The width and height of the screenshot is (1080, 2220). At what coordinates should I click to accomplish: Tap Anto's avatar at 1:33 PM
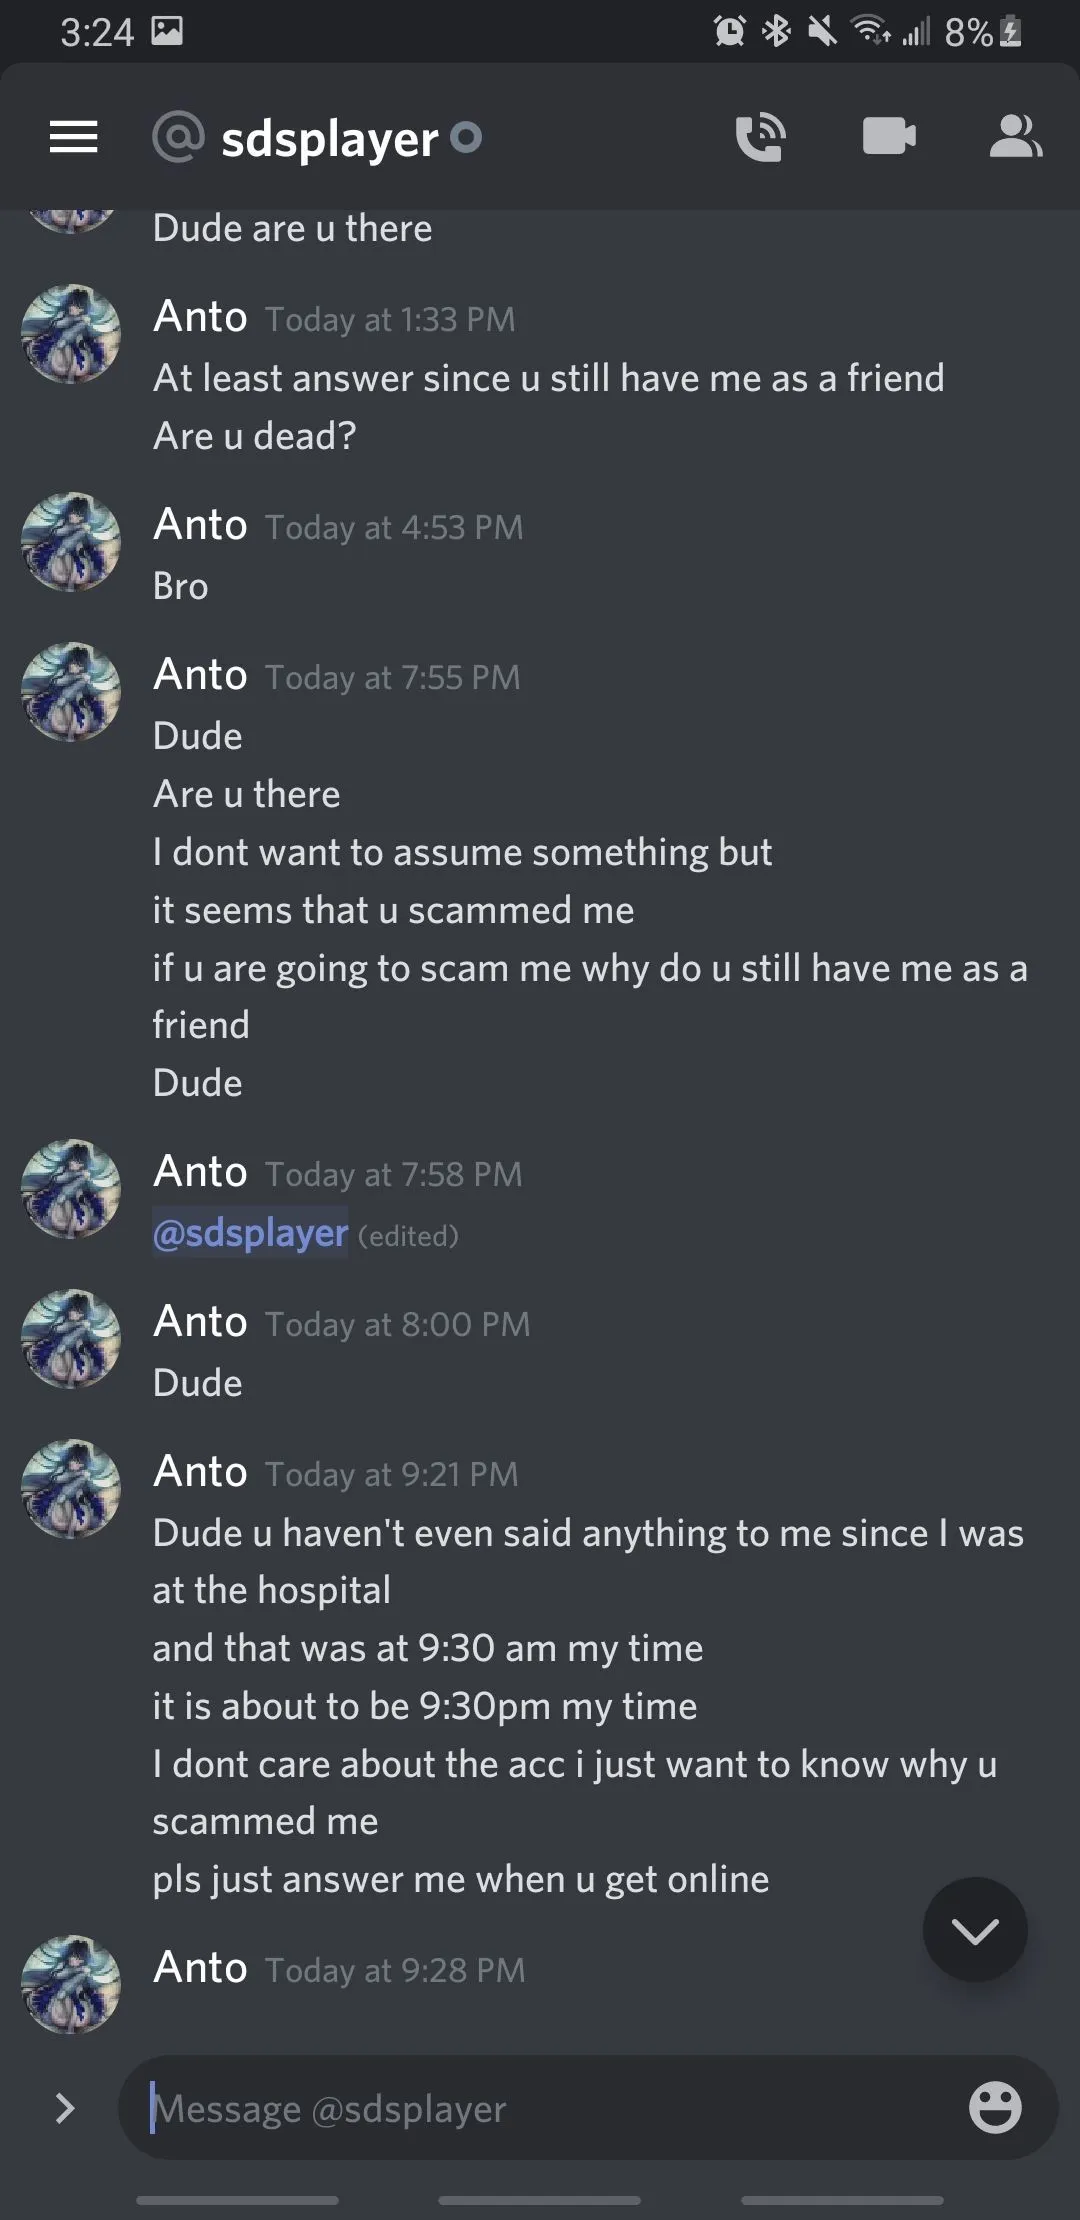point(71,334)
